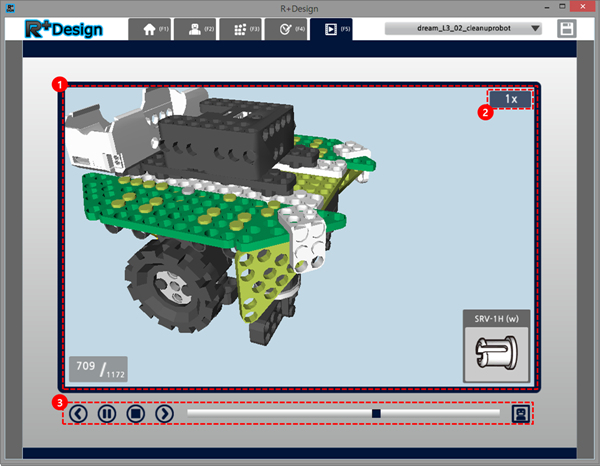The height and width of the screenshot is (466, 600).
Task: Click the 709/1172 step counter
Action: [x=97, y=369]
